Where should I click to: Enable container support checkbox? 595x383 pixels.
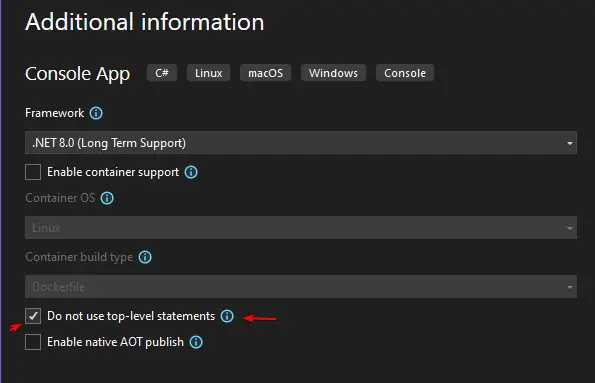[x=33, y=172]
